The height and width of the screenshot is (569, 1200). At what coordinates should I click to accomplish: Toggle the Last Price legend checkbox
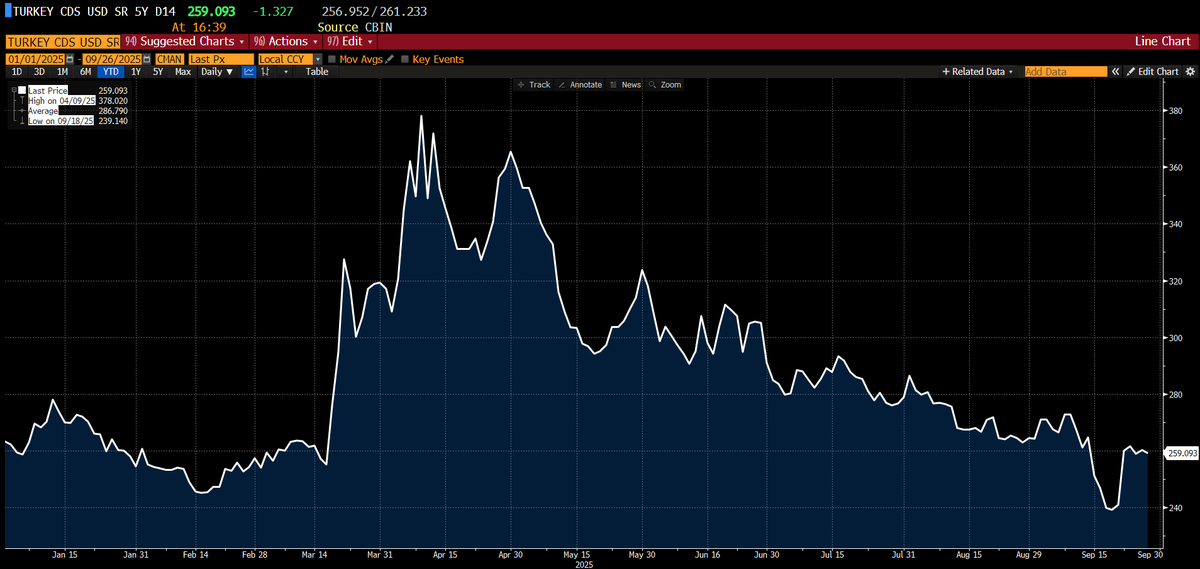pyautogui.click(x=22, y=90)
